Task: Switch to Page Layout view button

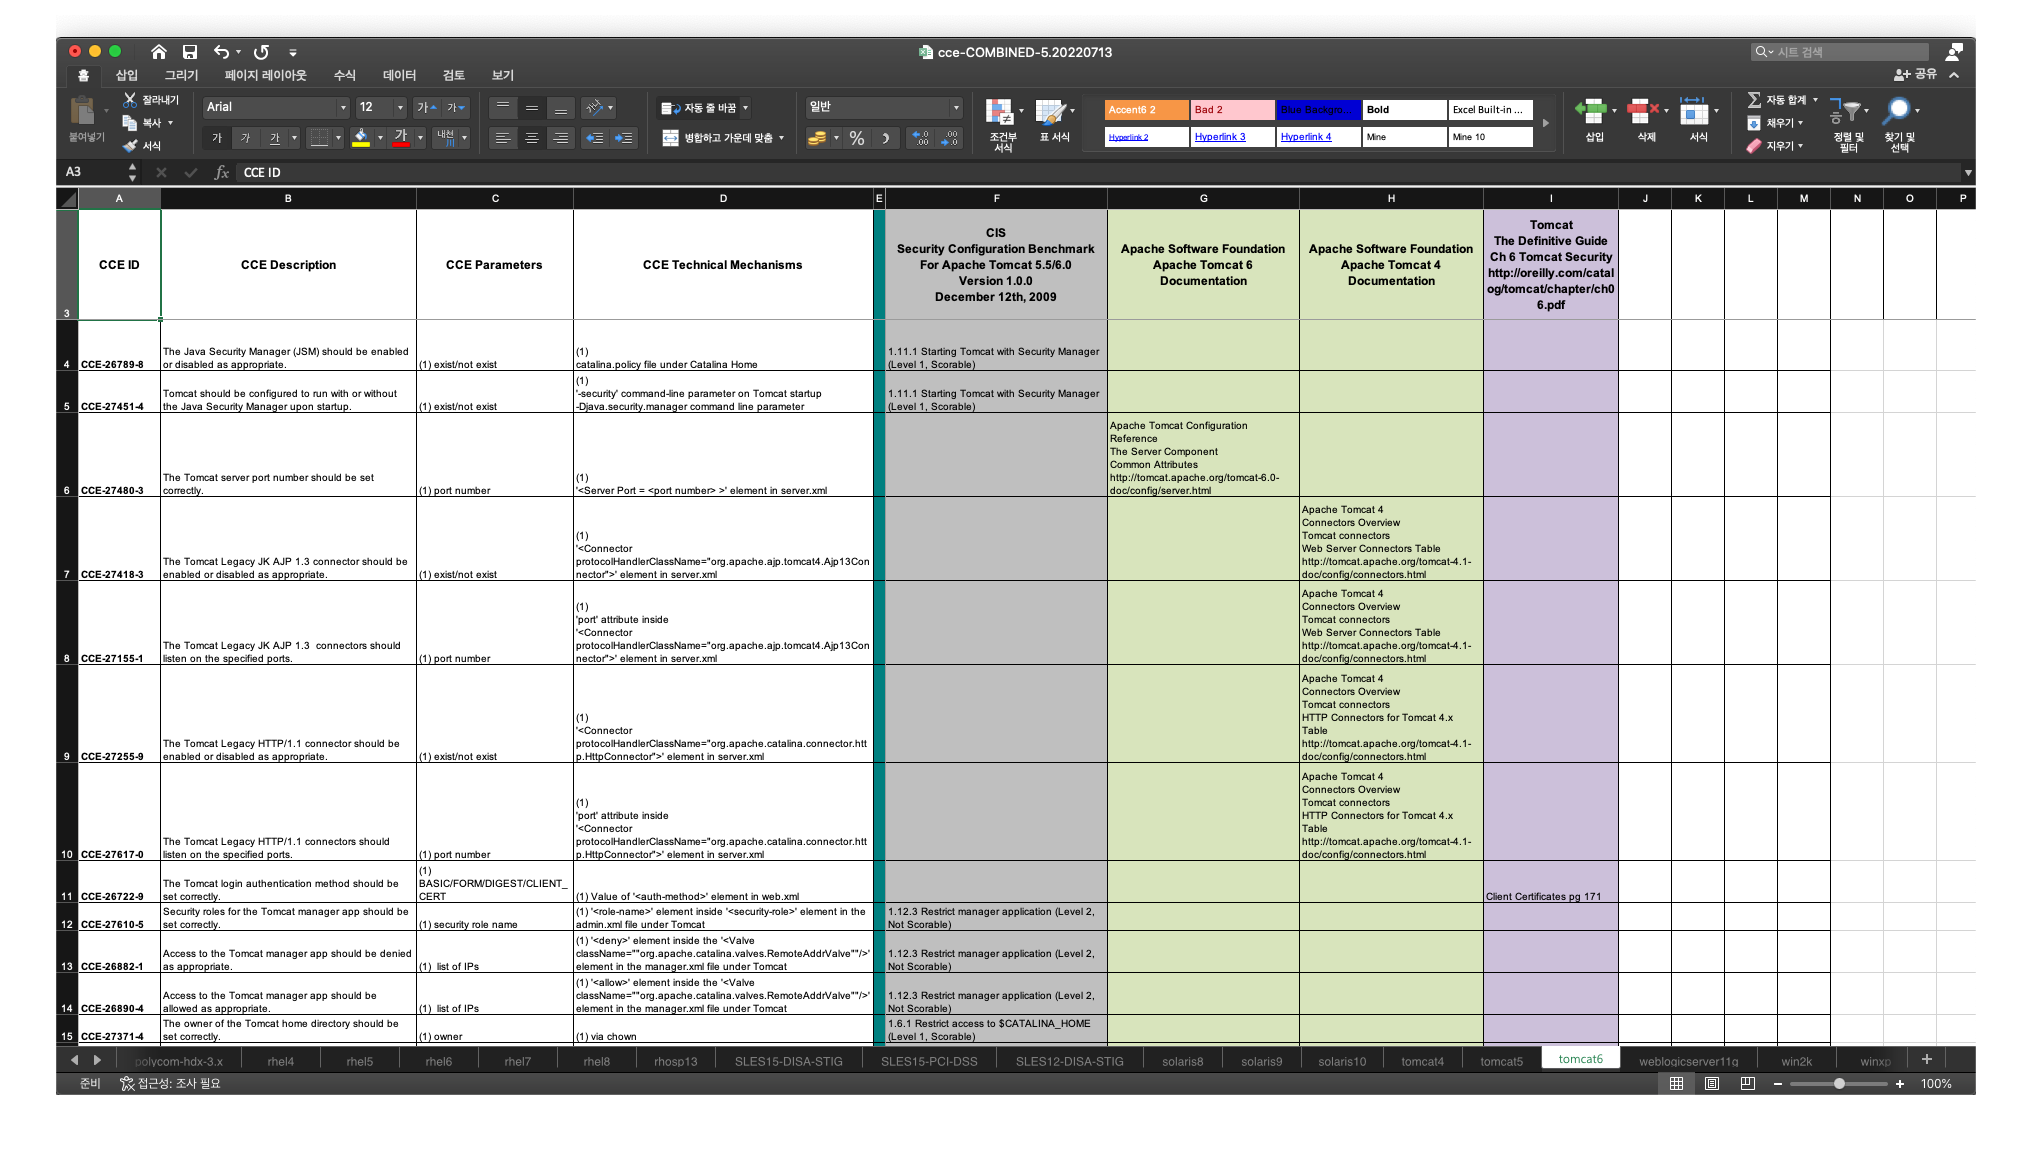Action: click(x=1712, y=1084)
